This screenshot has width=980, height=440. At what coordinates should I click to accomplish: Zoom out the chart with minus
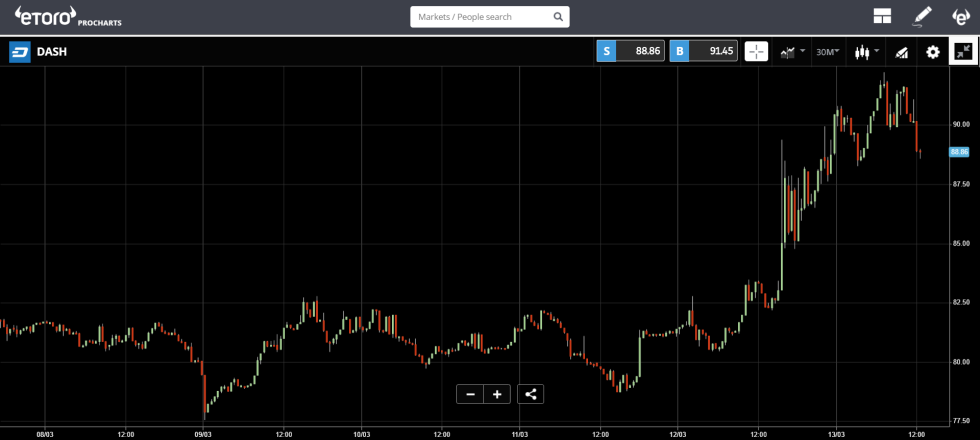point(470,394)
